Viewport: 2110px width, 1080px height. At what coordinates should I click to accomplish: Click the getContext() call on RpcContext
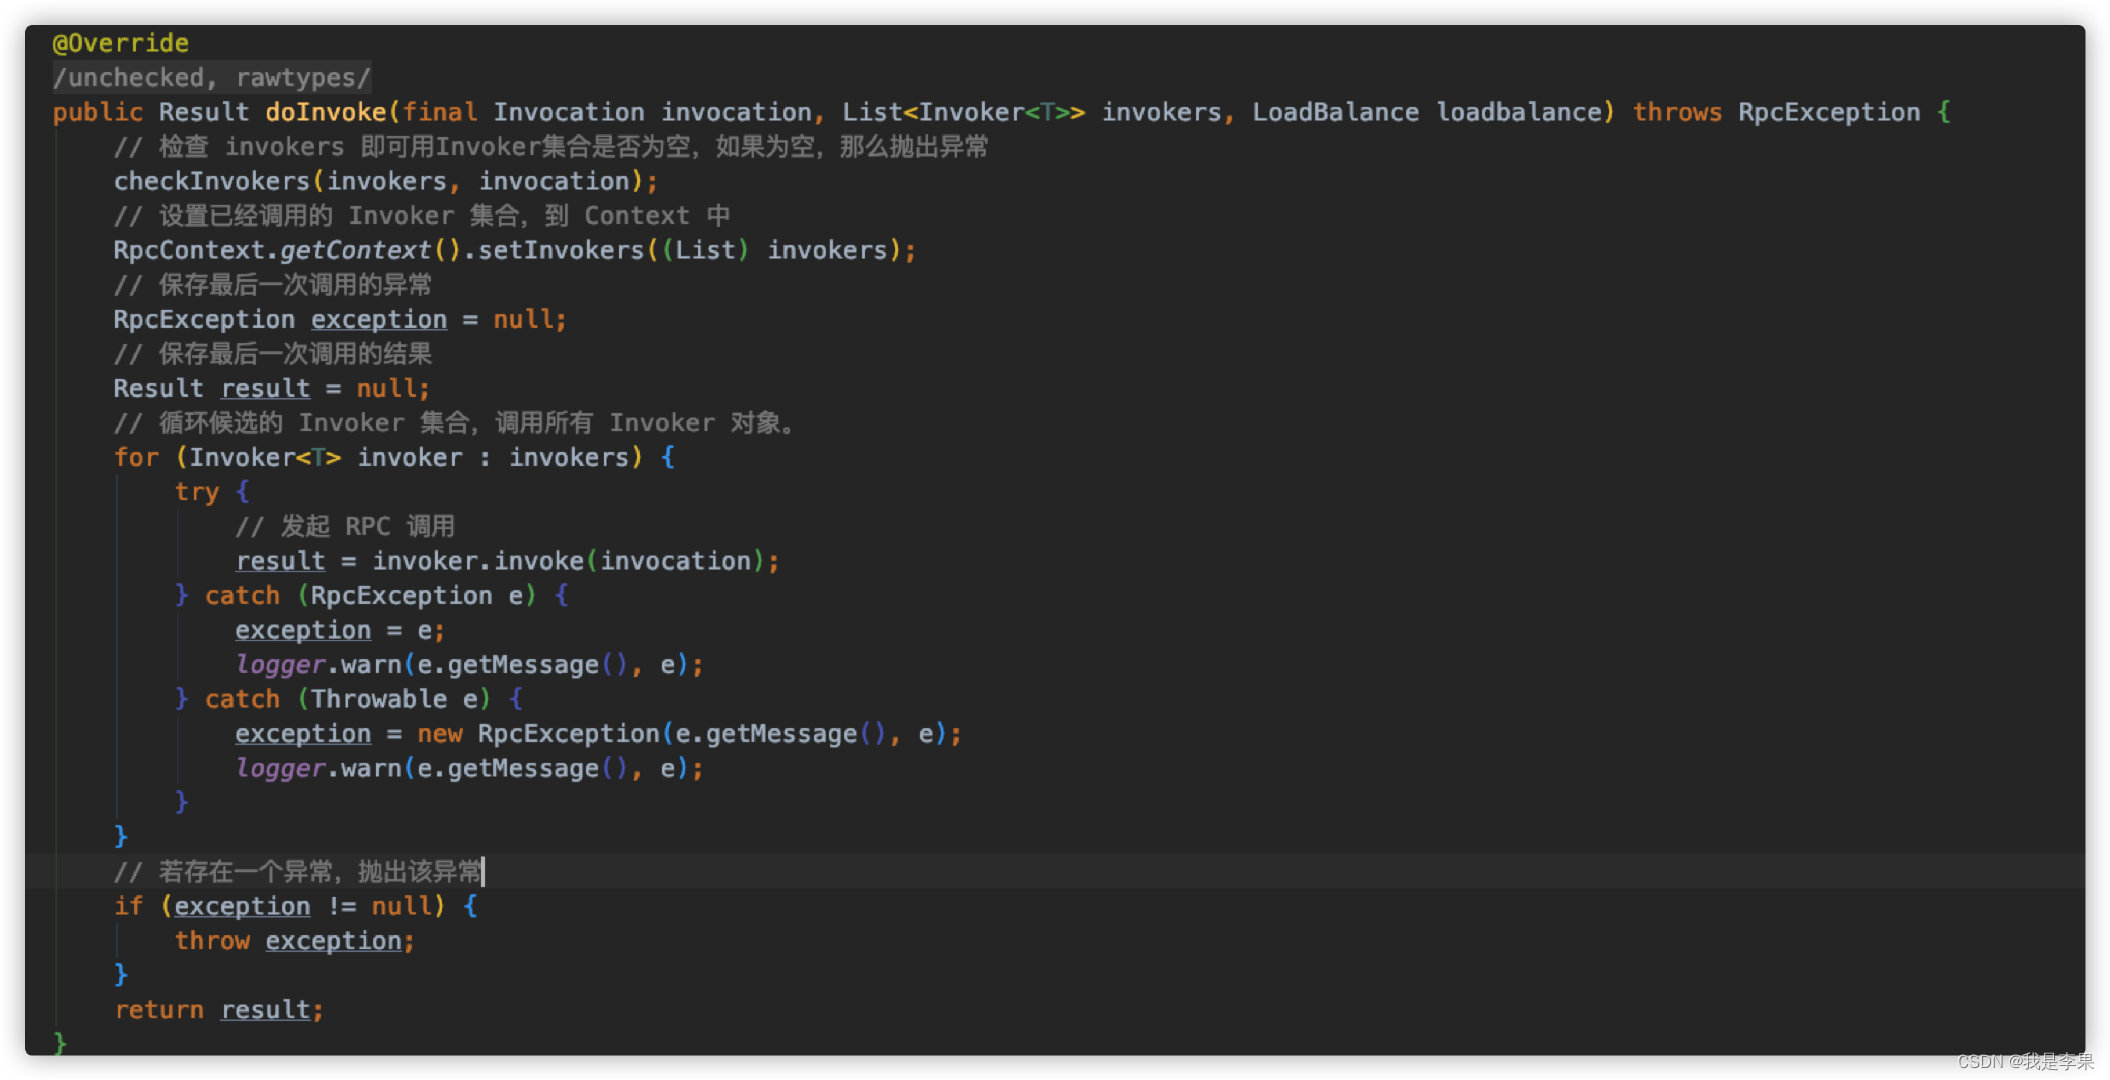[369, 250]
